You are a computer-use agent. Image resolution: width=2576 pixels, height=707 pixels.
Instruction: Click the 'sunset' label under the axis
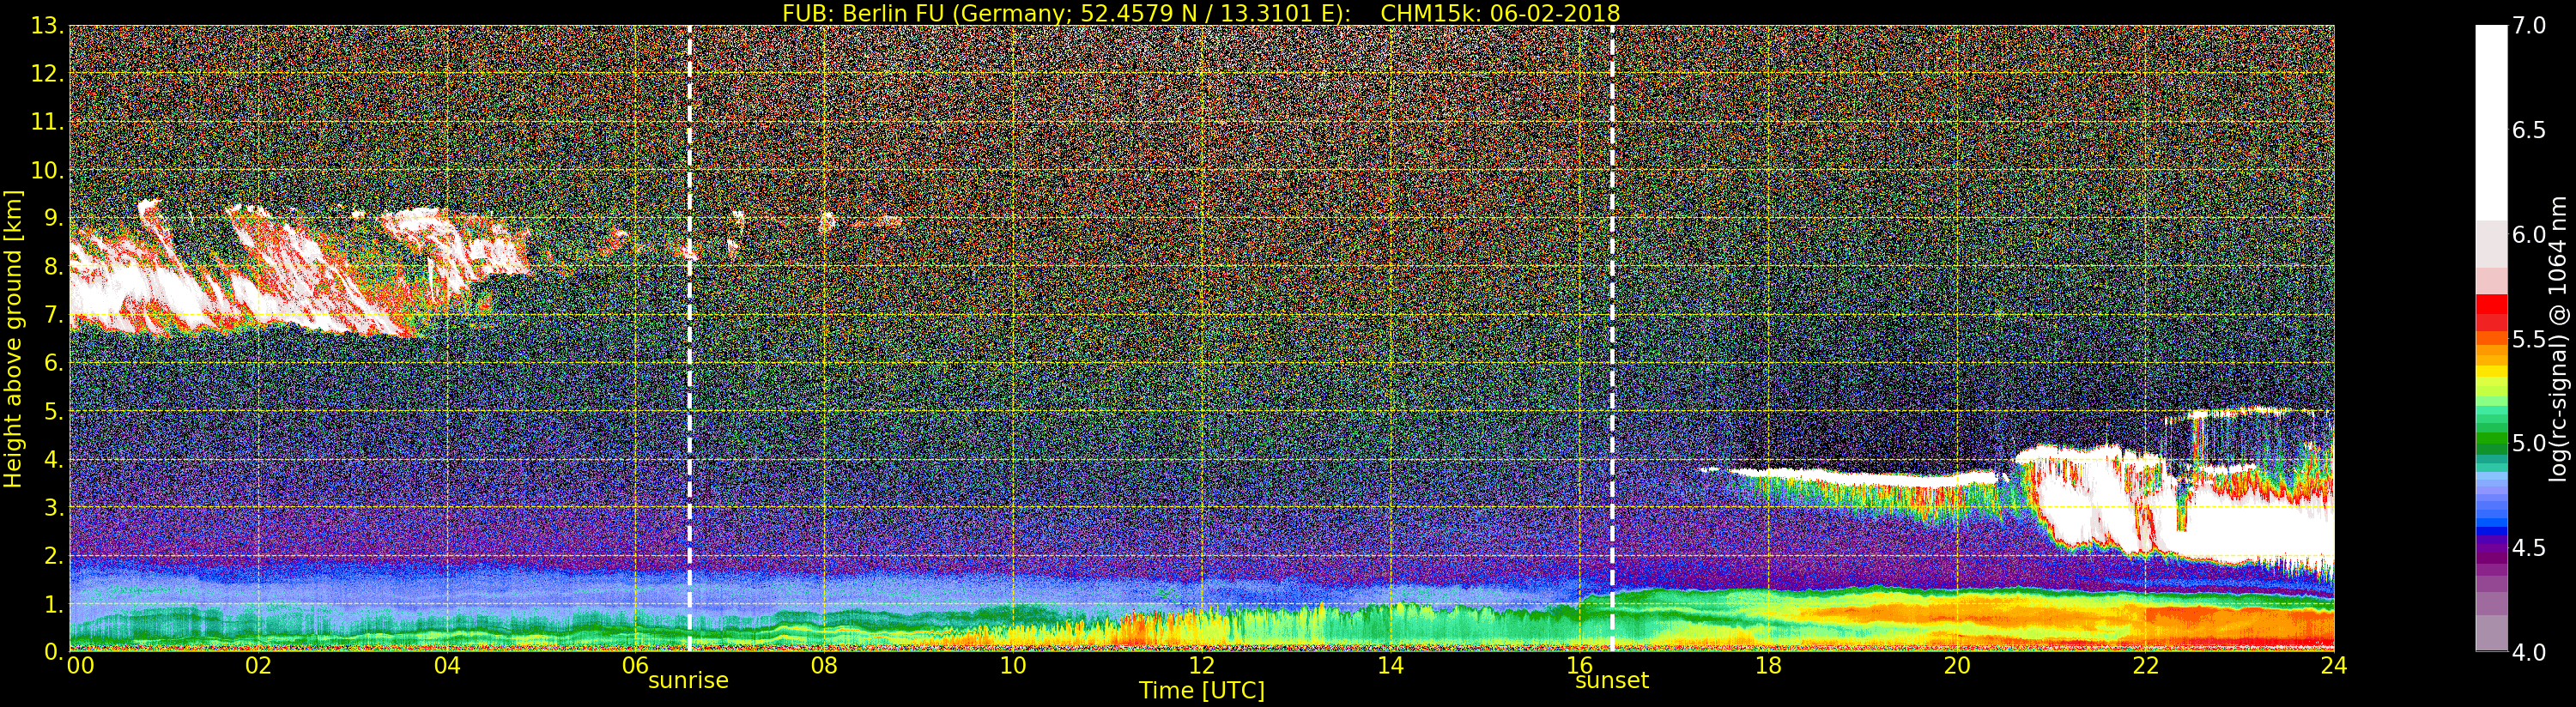coord(1612,681)
